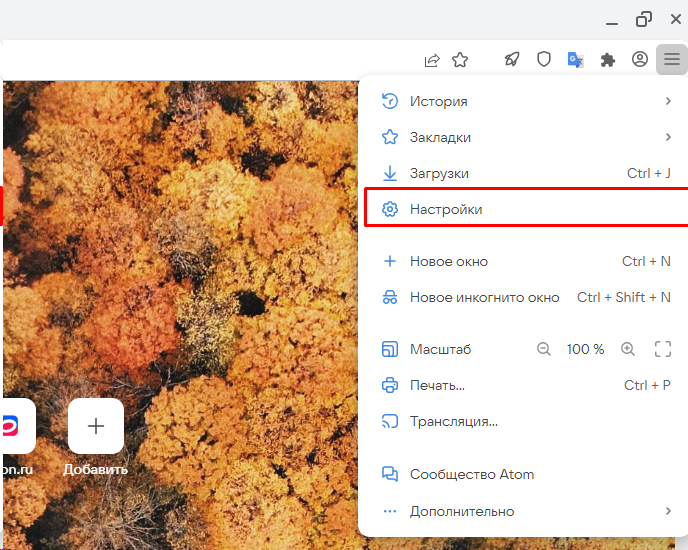The image size is (688, 550).
Task: Zoom in with the plus magnifier
Action: 628,349
